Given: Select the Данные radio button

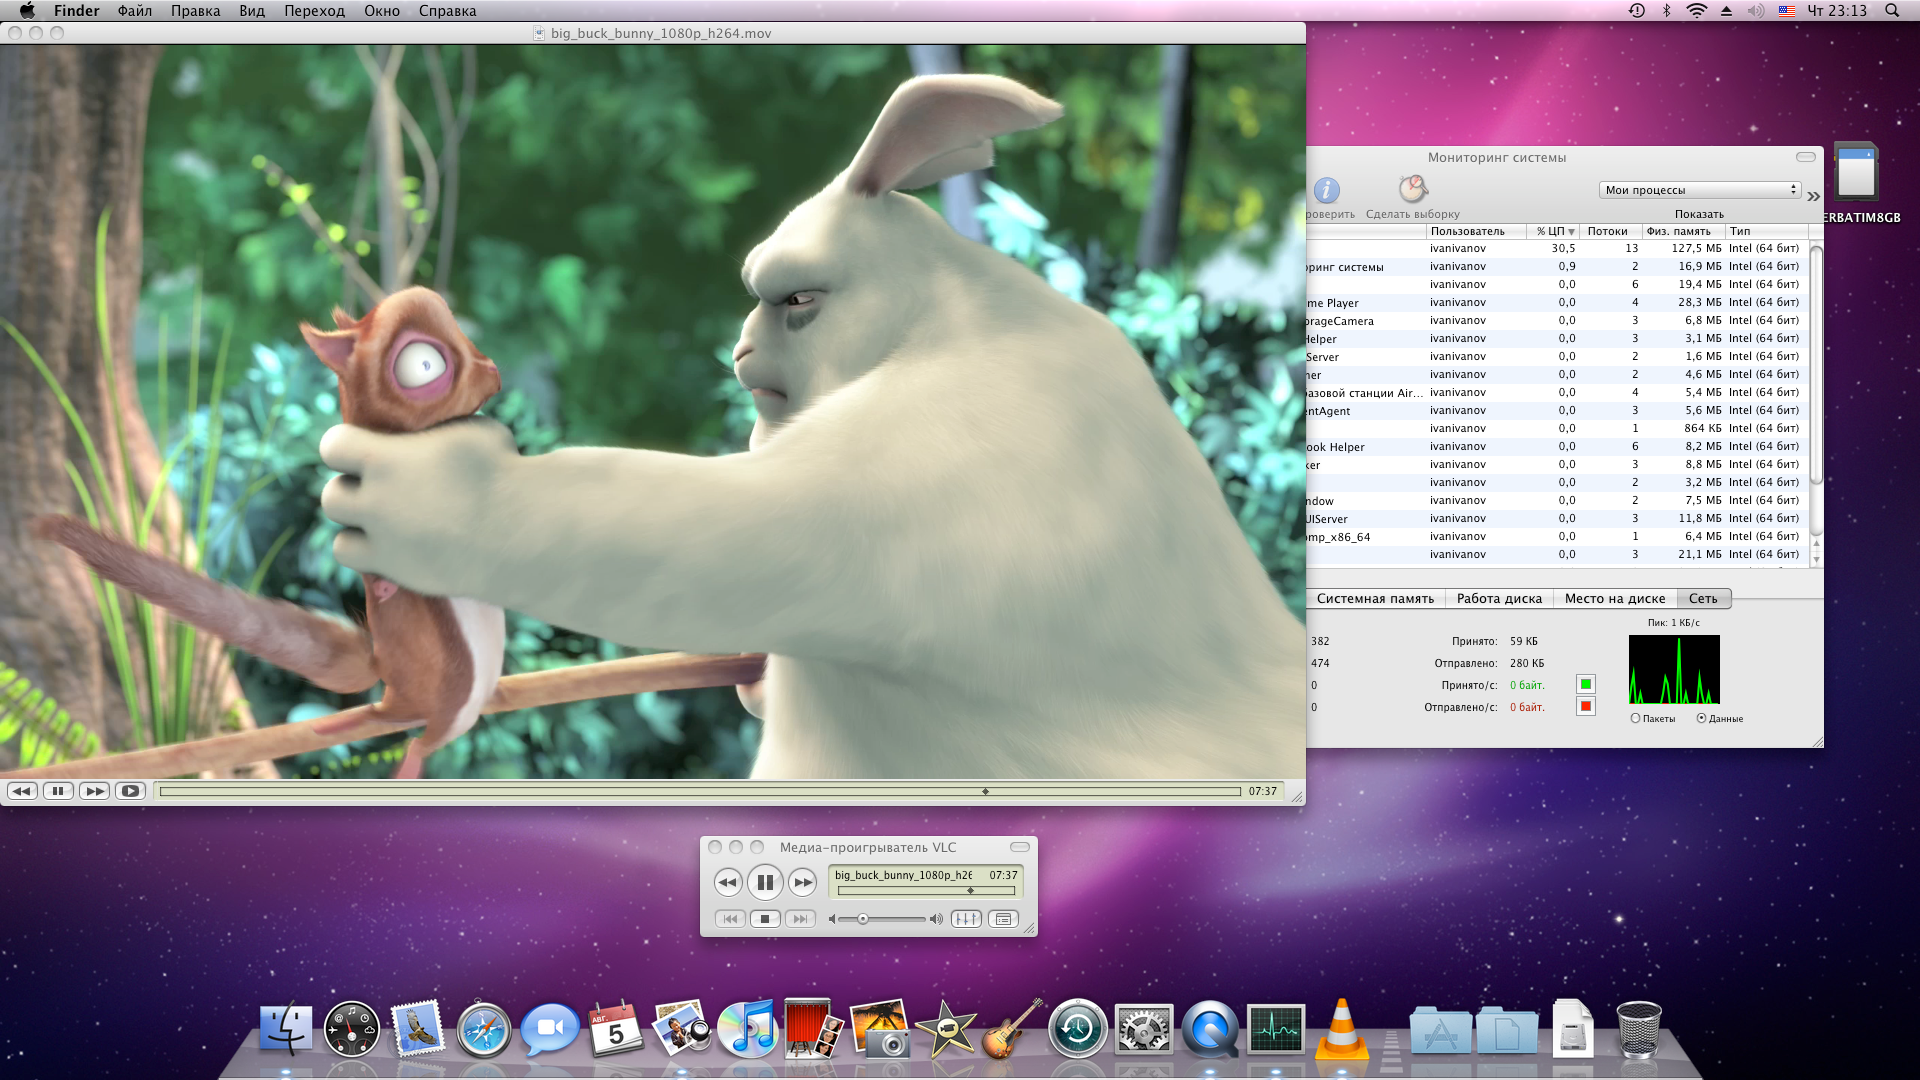Looking at the screenshot, I should click(1701, 718).
